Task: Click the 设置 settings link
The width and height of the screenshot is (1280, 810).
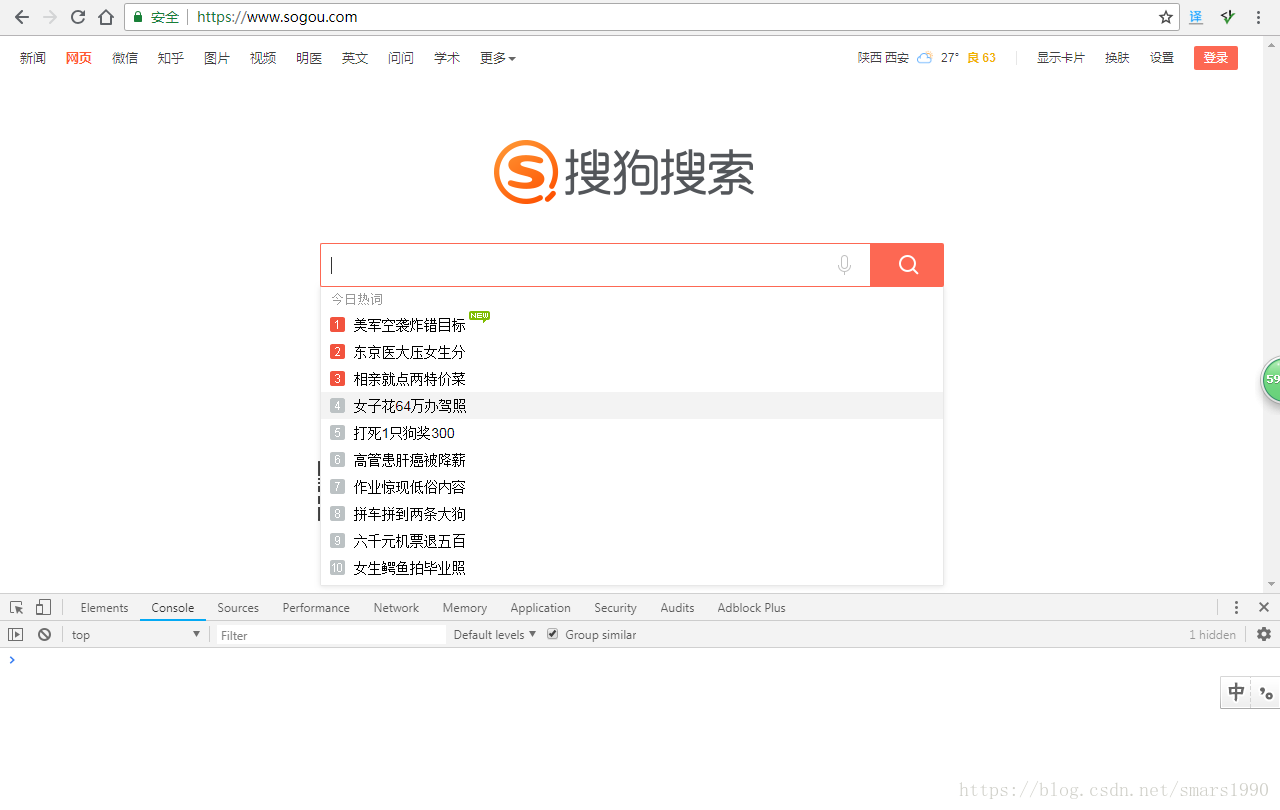Action: click(x=1162, y=58)
